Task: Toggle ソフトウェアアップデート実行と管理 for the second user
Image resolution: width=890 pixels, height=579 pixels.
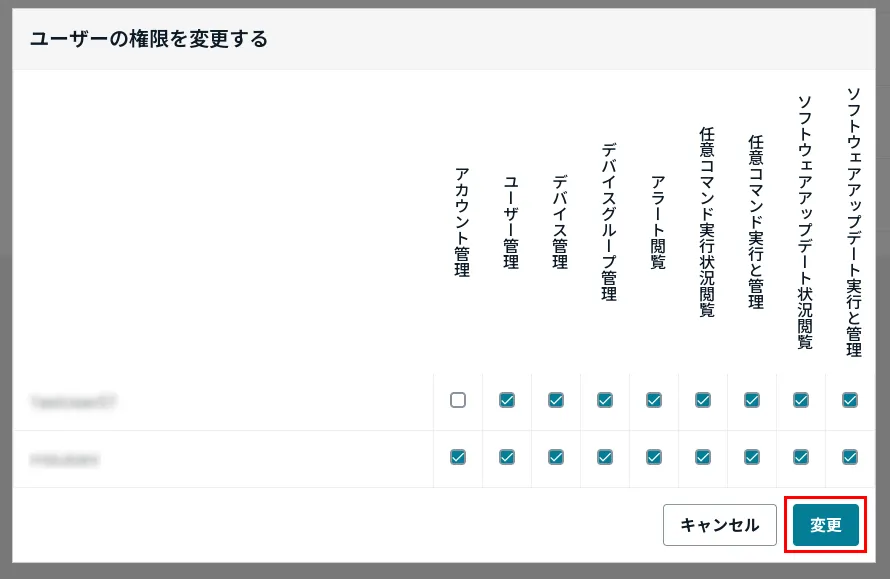Action: coord(849,458)
